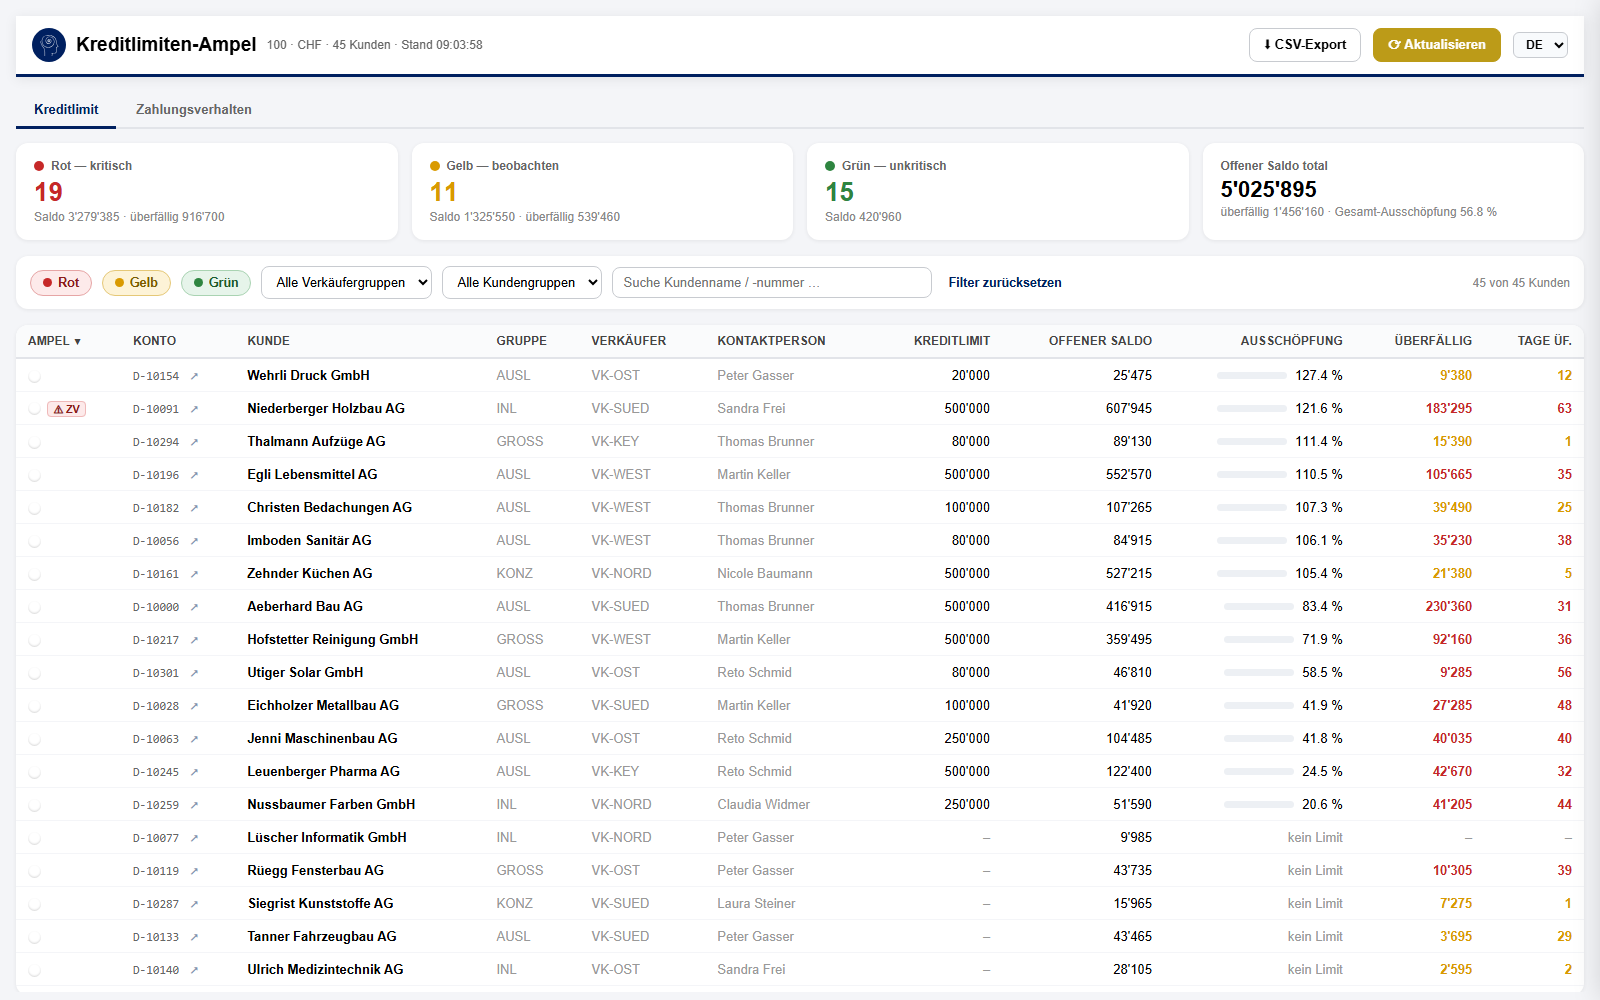Screen dimensions: 1600x1000
Task: Open the Alle Kundengruppen dropdown
Action: pyautogui.click(x=522, y=283)
